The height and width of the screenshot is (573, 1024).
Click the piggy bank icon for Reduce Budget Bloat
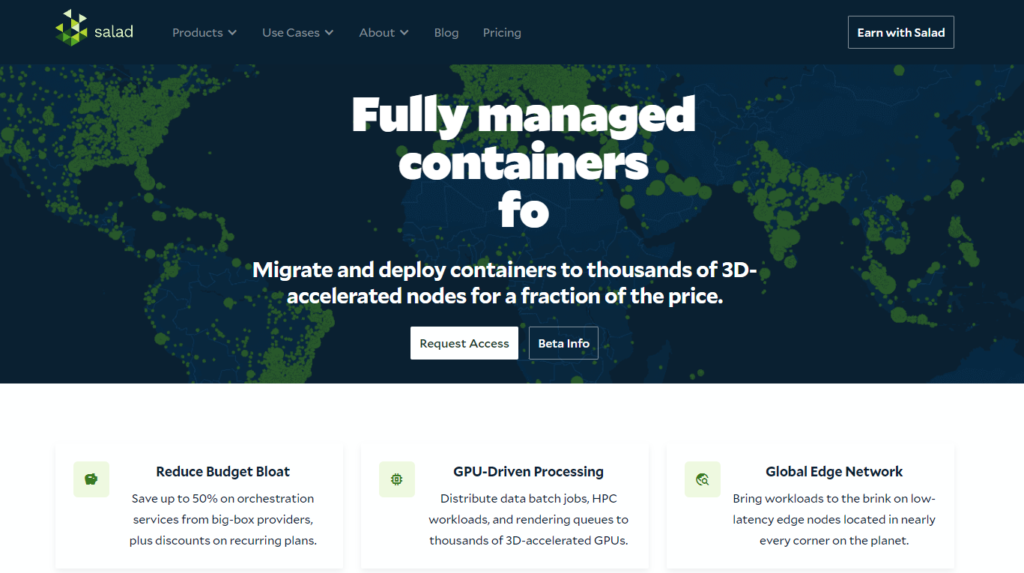pyautogui.click(x=91, y=479)
